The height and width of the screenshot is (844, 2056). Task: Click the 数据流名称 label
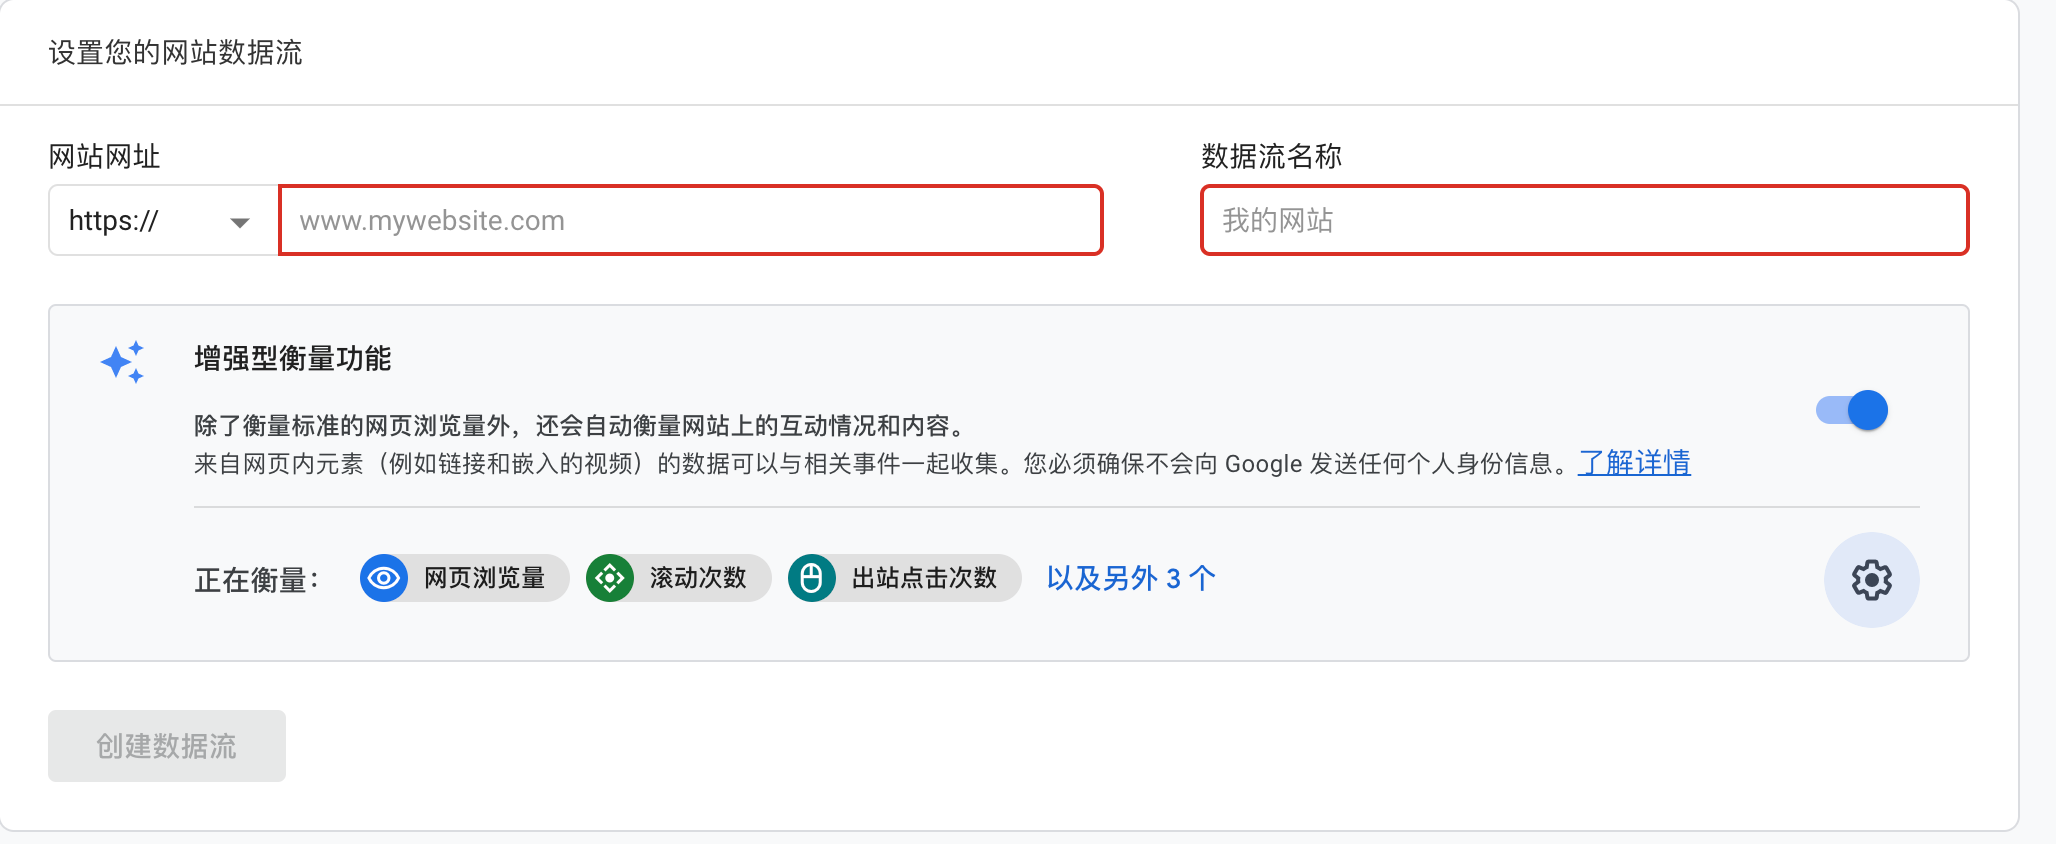(x=1271, y=156)
